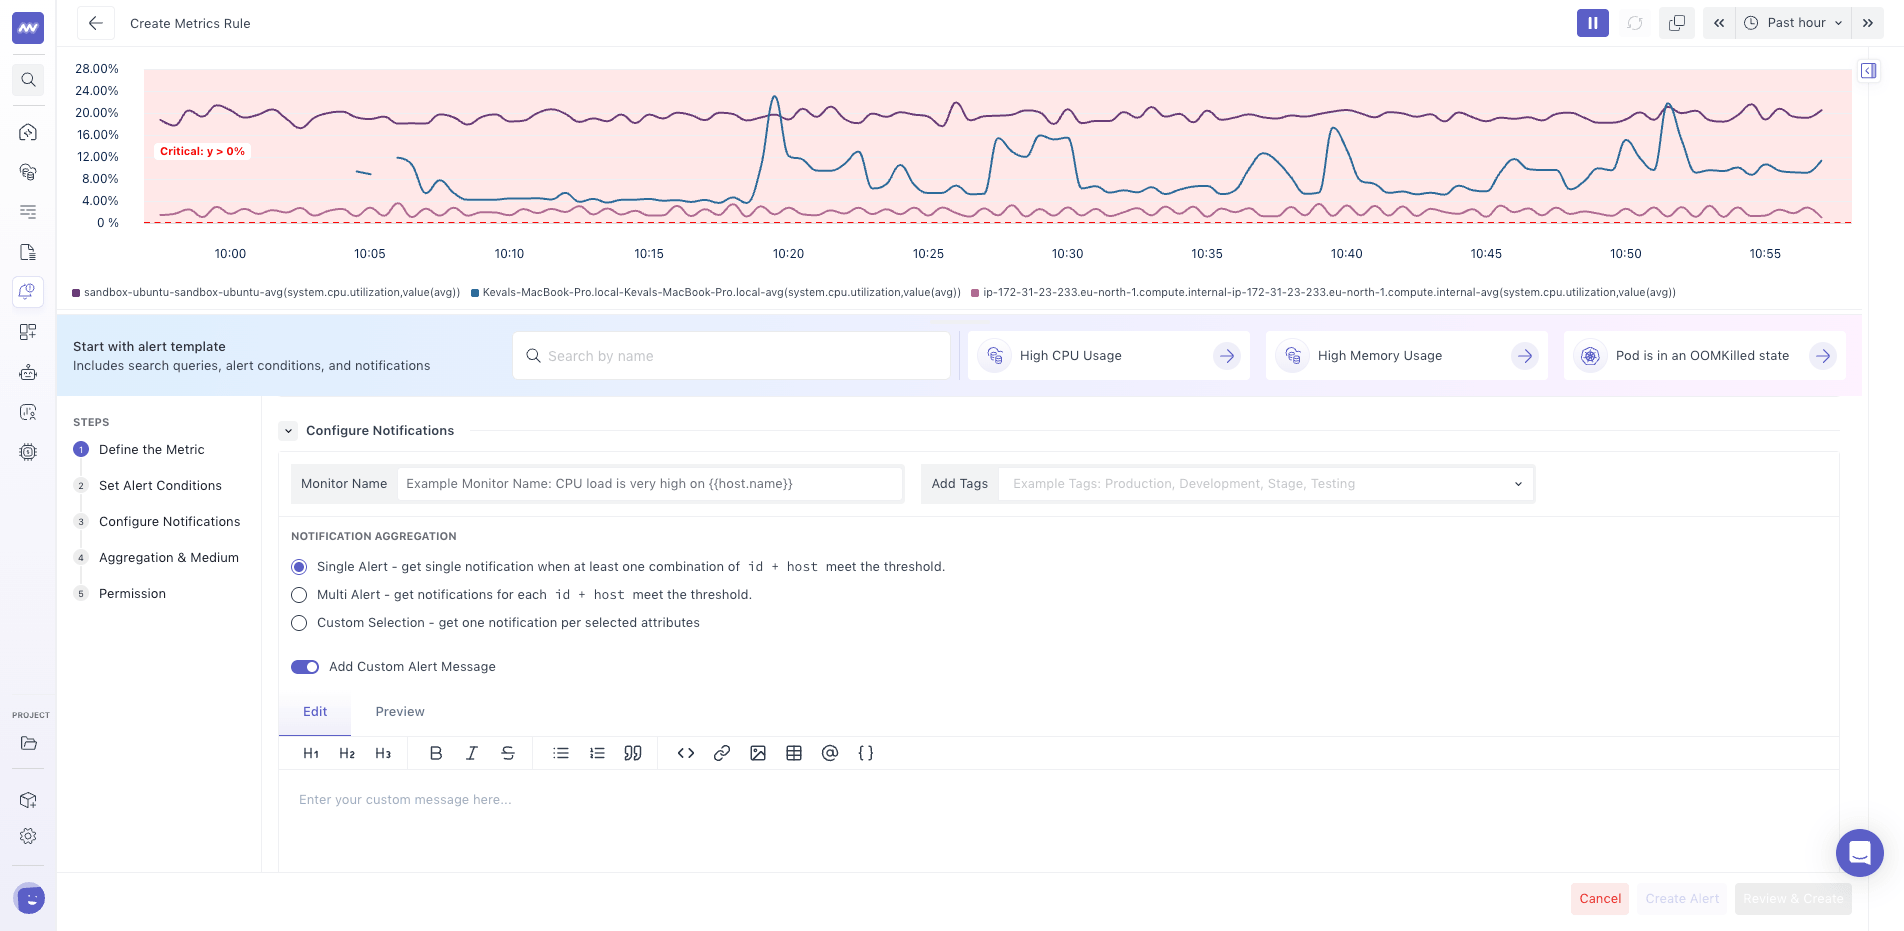The width and height of the screenshot is (1904, 931).
Task: Choose Pod is in an OOMKilled state template
Action: click(1705, 356)
